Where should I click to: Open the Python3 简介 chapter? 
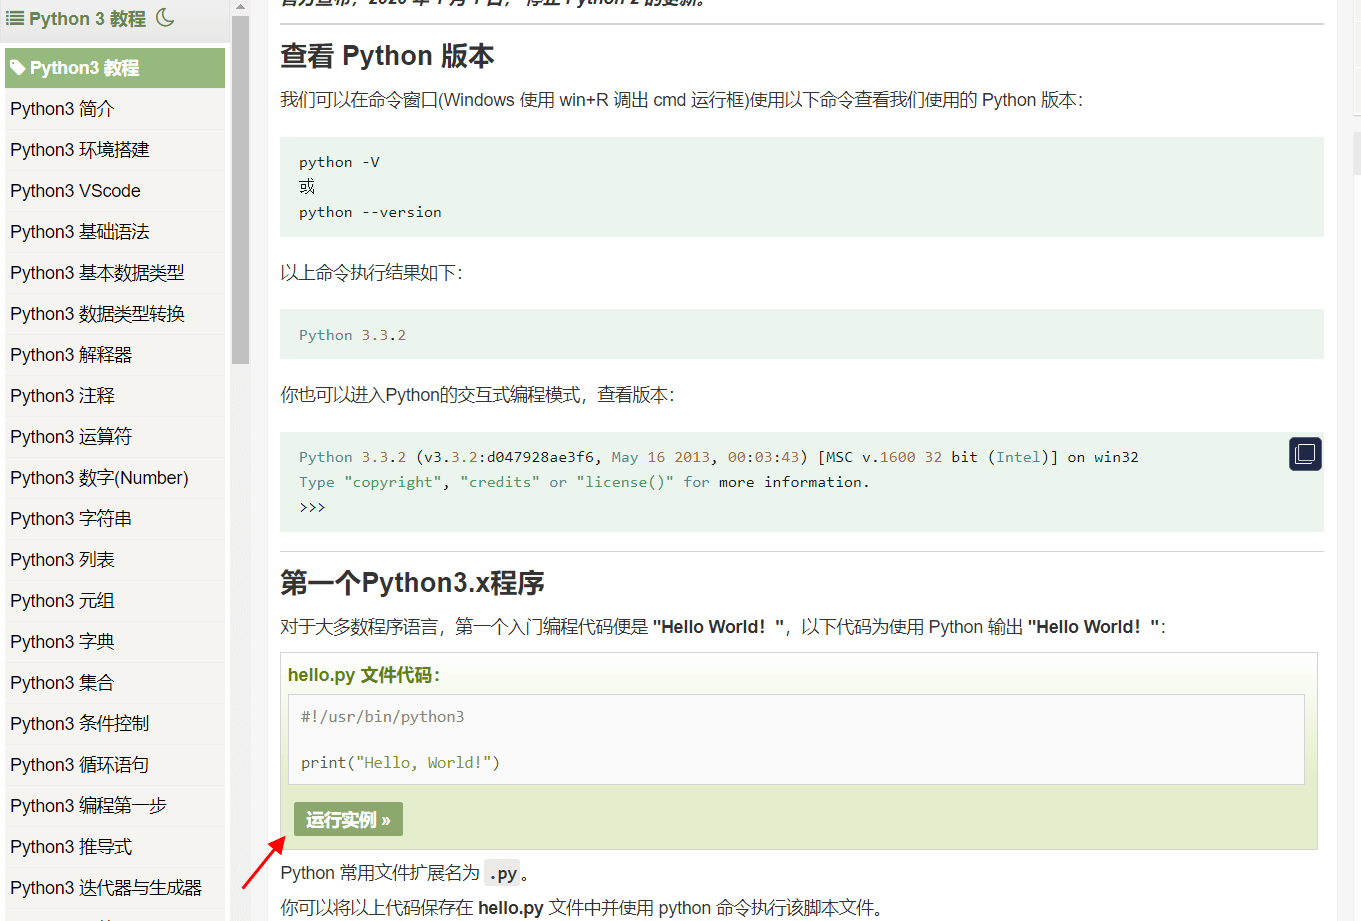pos(62,109)
